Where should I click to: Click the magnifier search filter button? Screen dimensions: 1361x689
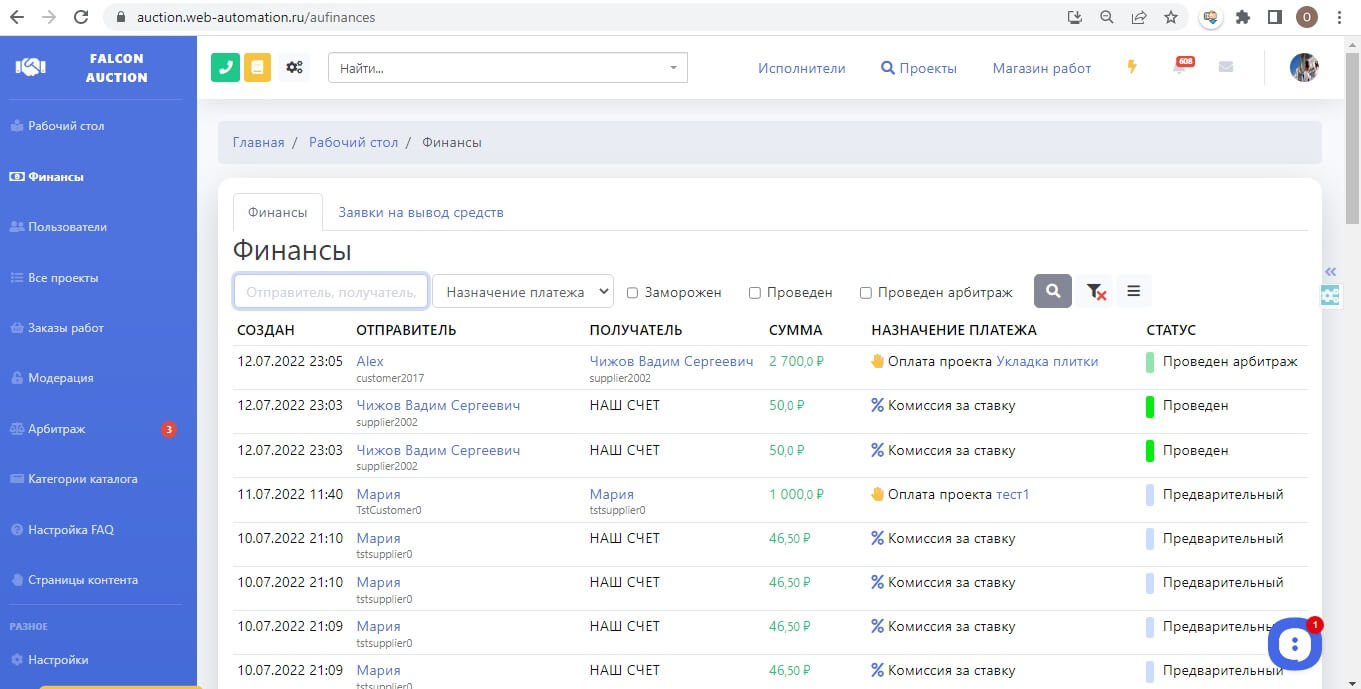(1052, 291)
